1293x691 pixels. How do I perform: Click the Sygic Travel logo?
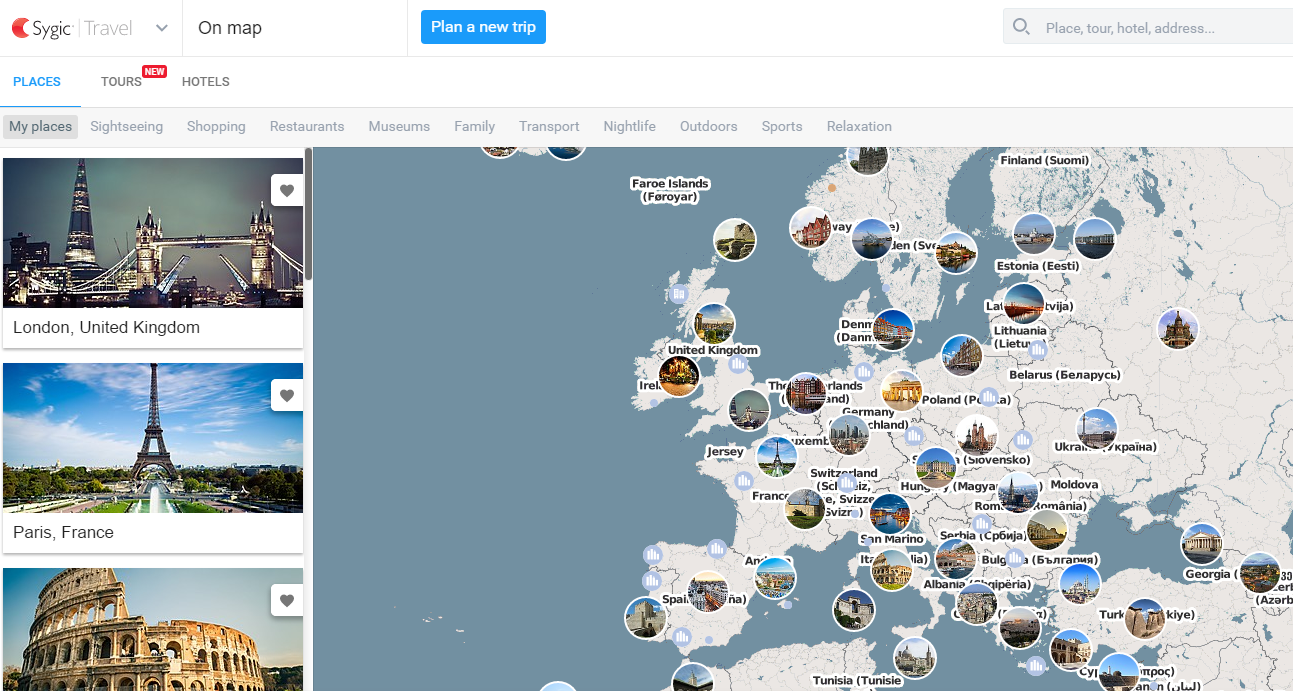[x=72, y=28]
